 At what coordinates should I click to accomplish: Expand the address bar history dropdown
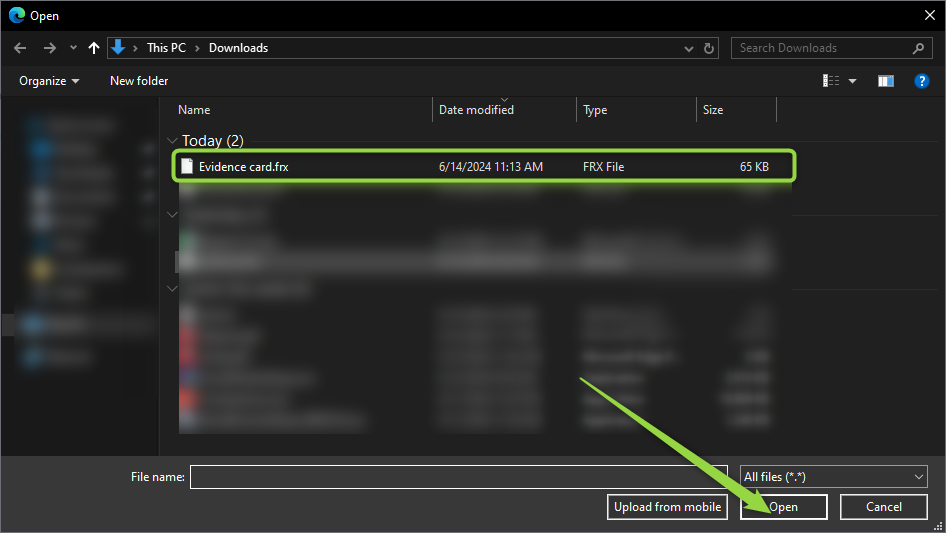point(688,48)
